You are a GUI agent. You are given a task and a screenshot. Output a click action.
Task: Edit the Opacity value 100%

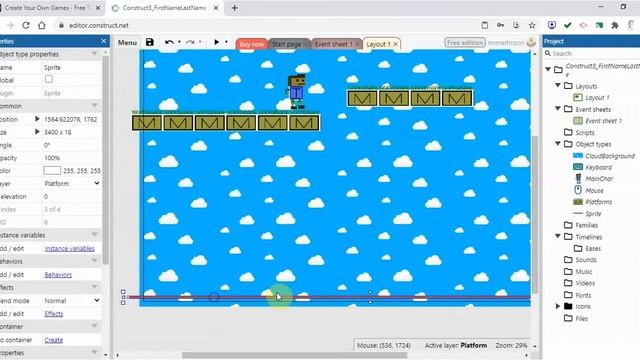(x=71, y=158)
